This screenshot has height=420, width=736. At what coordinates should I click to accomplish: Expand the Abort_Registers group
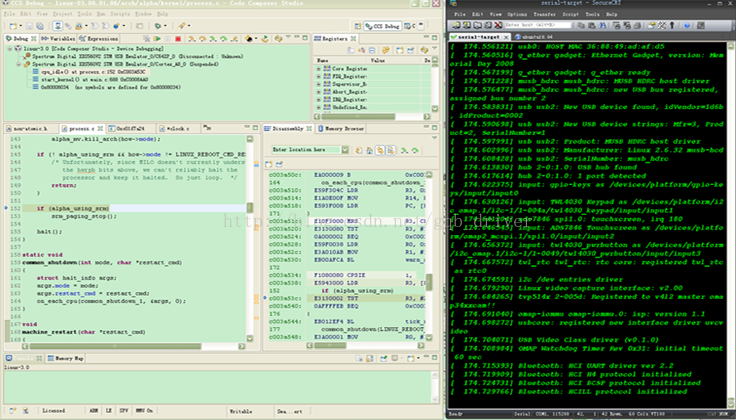318,92
